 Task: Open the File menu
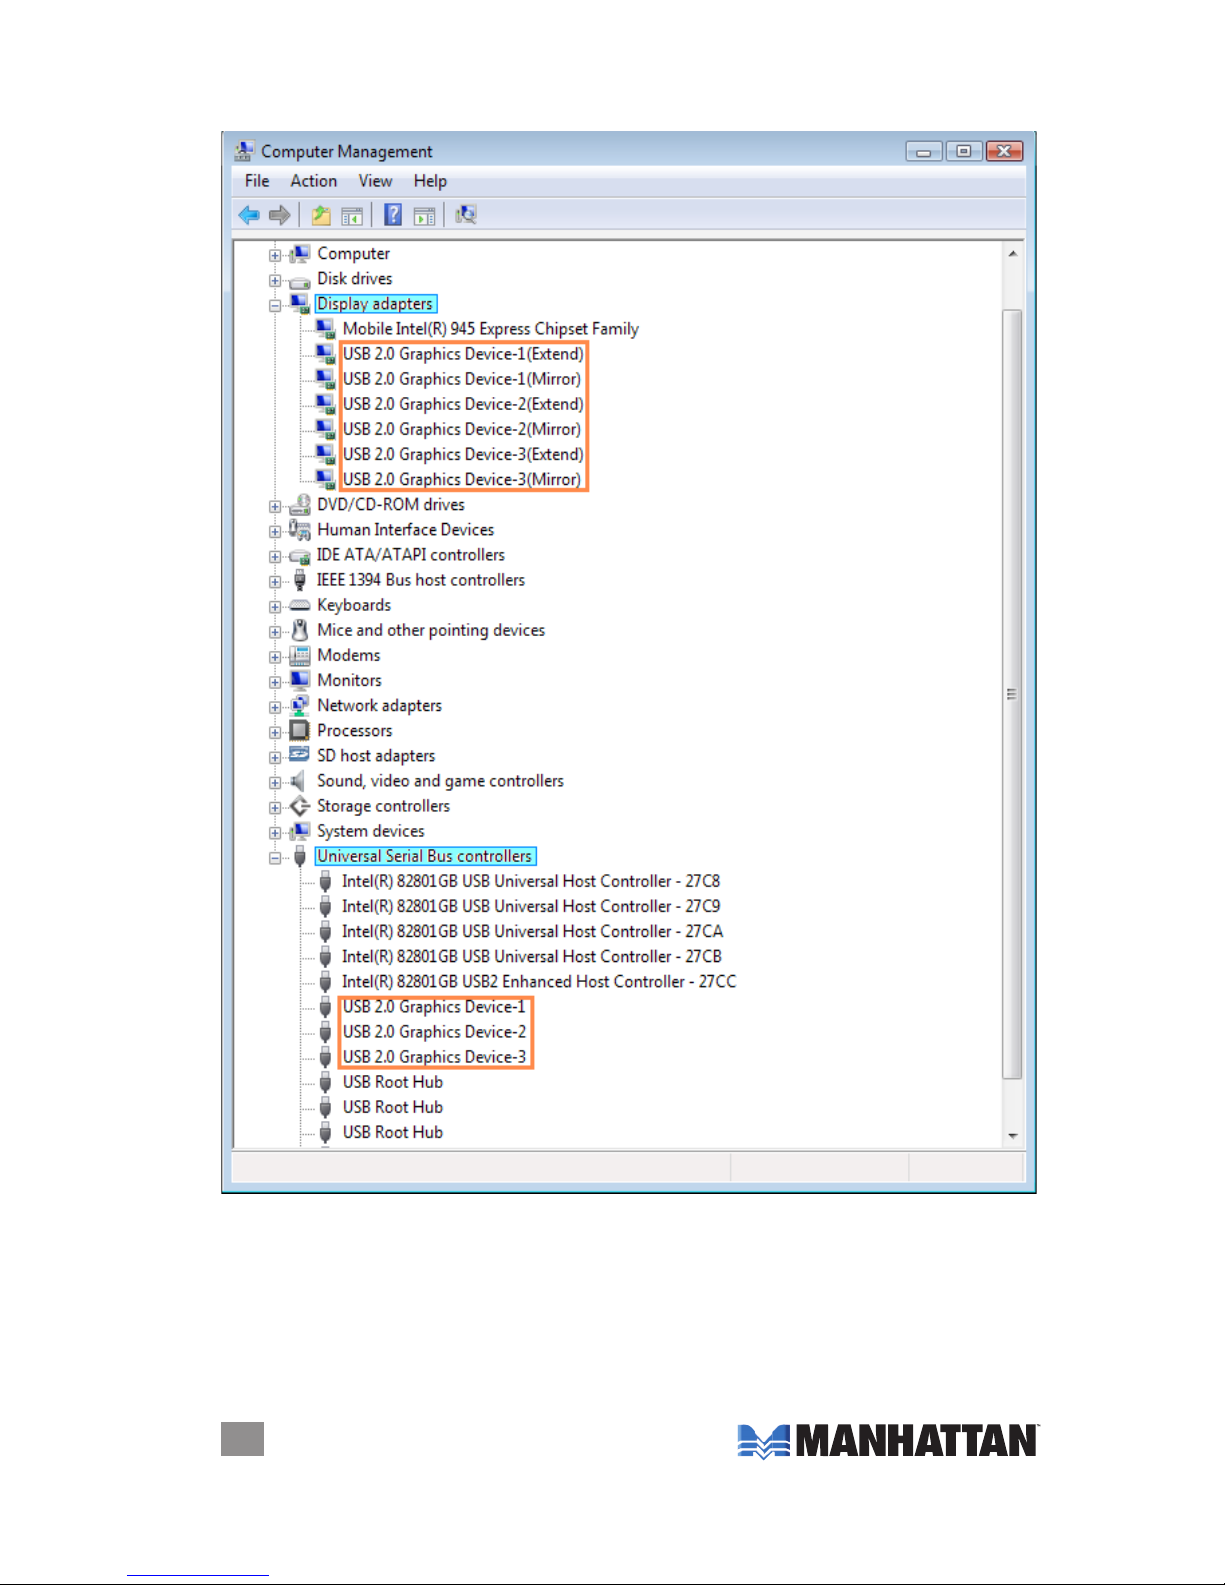click(257, 181)
